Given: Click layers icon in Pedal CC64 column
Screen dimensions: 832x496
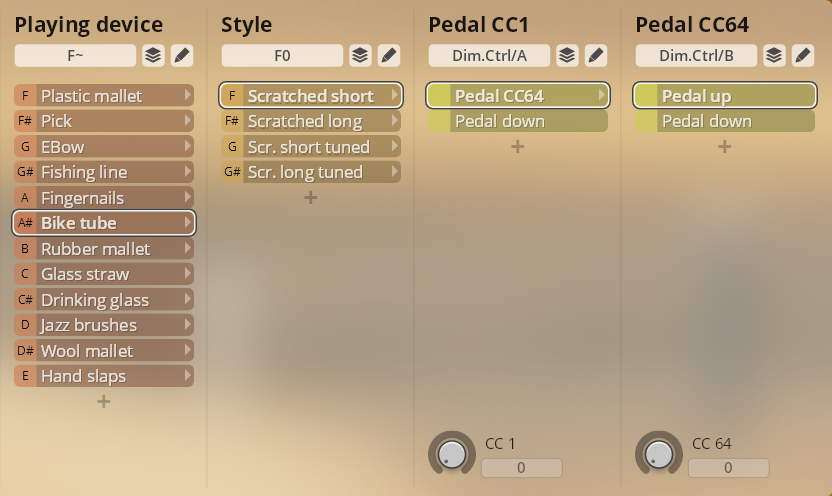Looking at the screenshot, I should pyautogui.click(x=774, y=56).
